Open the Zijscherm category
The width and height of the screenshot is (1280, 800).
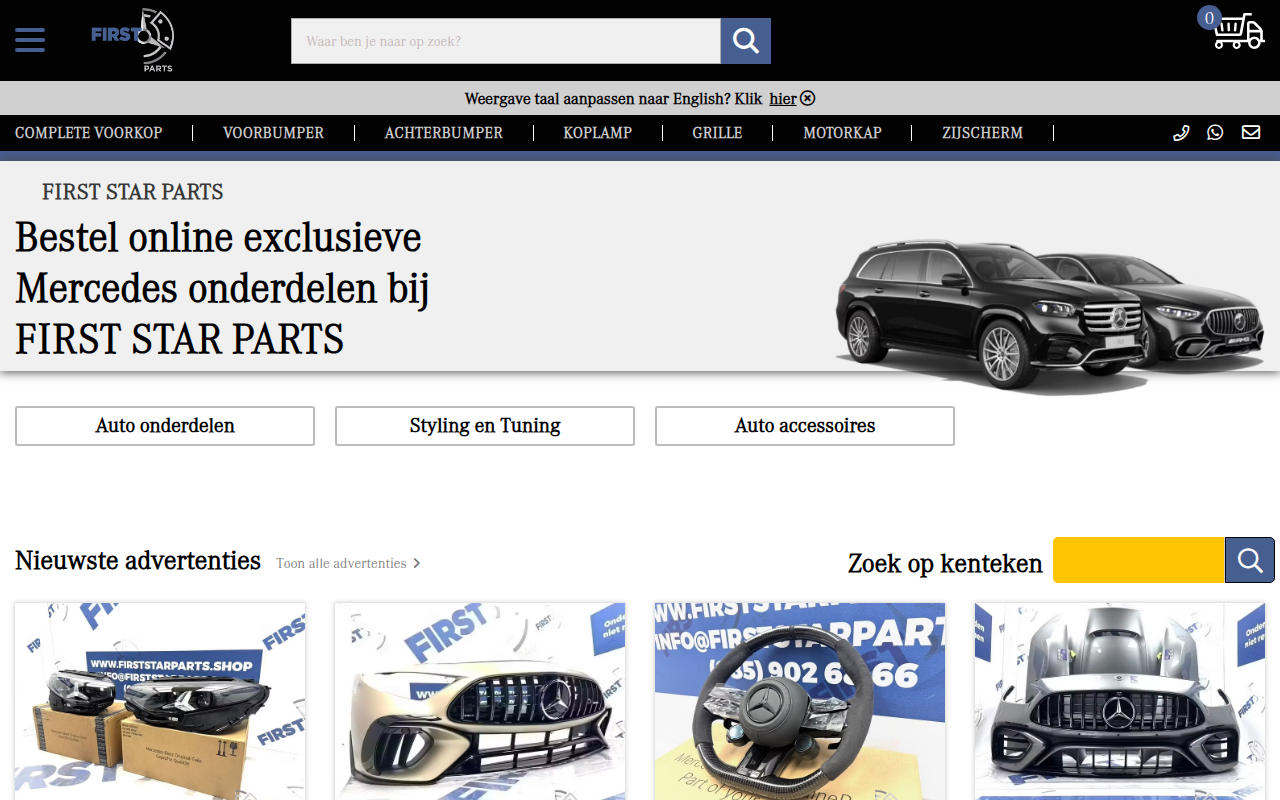pos(982,133)
